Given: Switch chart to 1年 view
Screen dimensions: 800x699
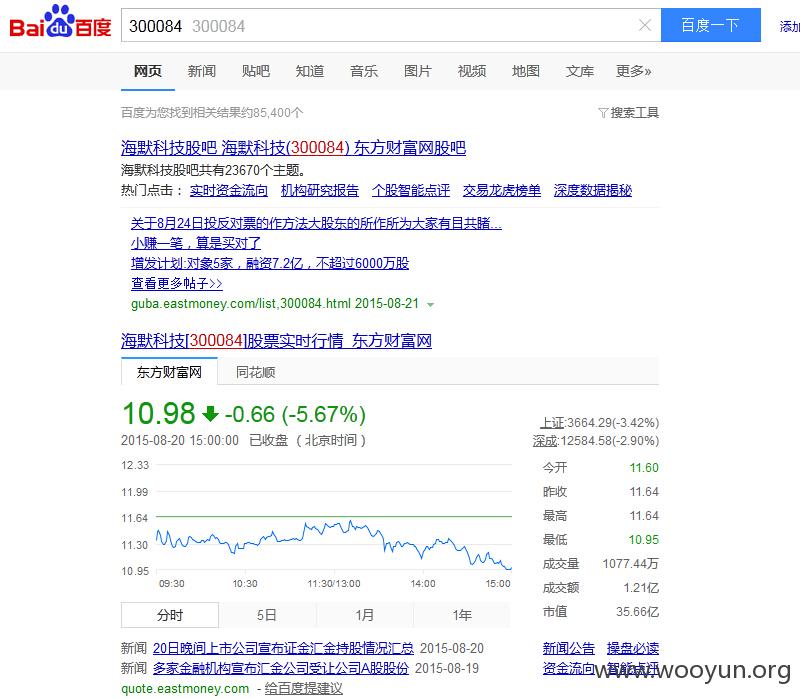Looking at the screenshot, I should point(462,615).
